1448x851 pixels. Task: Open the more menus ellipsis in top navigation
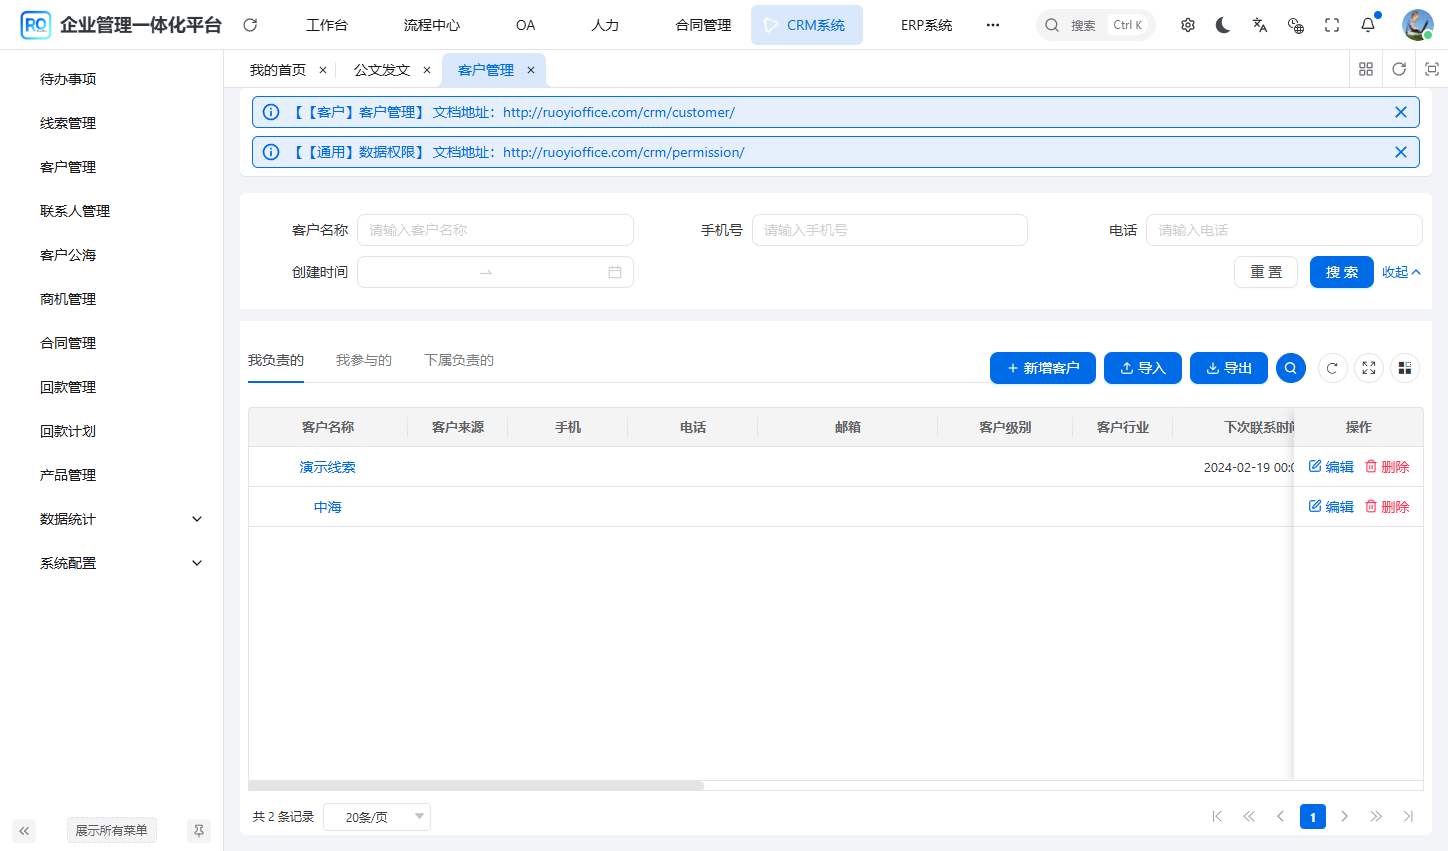click(x=993, y=25)
